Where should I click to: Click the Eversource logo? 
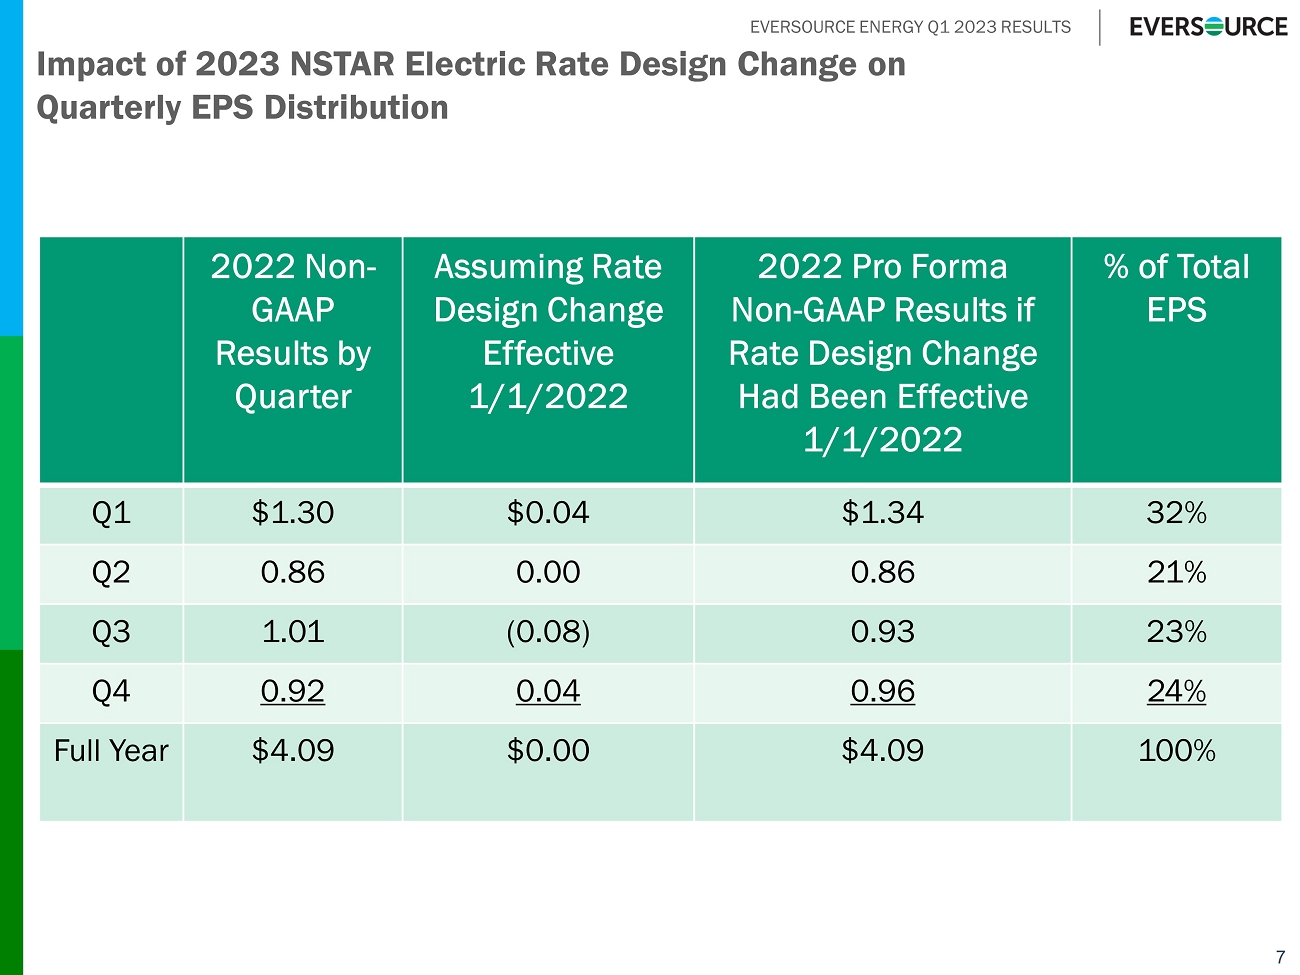point(1208,27)
